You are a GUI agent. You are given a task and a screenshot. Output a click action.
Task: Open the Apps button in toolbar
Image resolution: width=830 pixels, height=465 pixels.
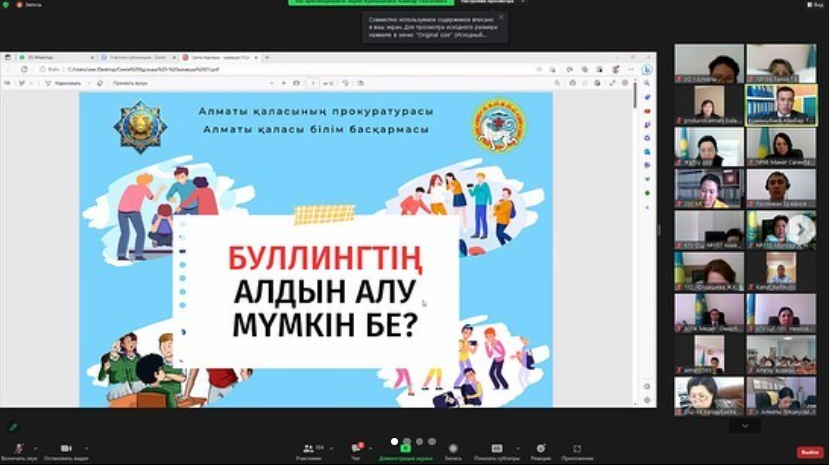[x=577, y=448]
